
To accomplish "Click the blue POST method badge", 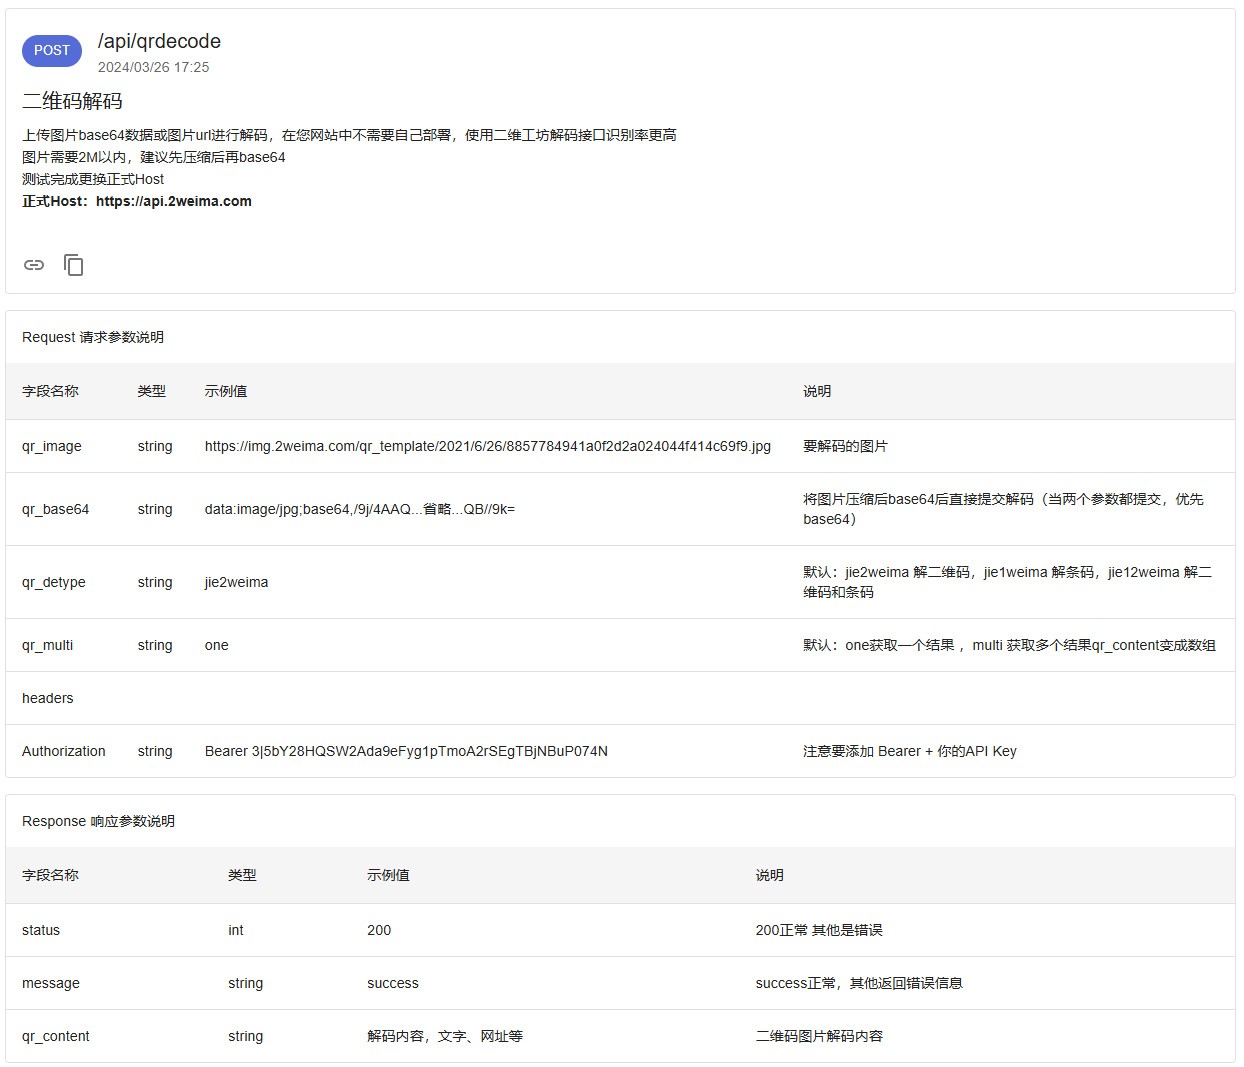I will (x=52, y=50).
